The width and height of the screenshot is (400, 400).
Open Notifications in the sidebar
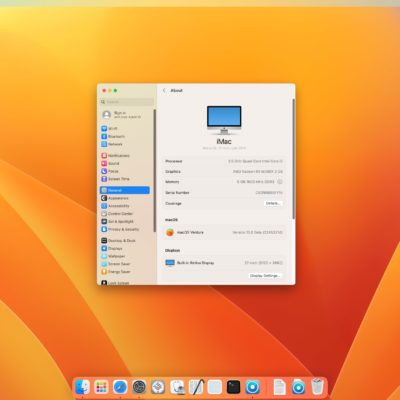point(125,156)
